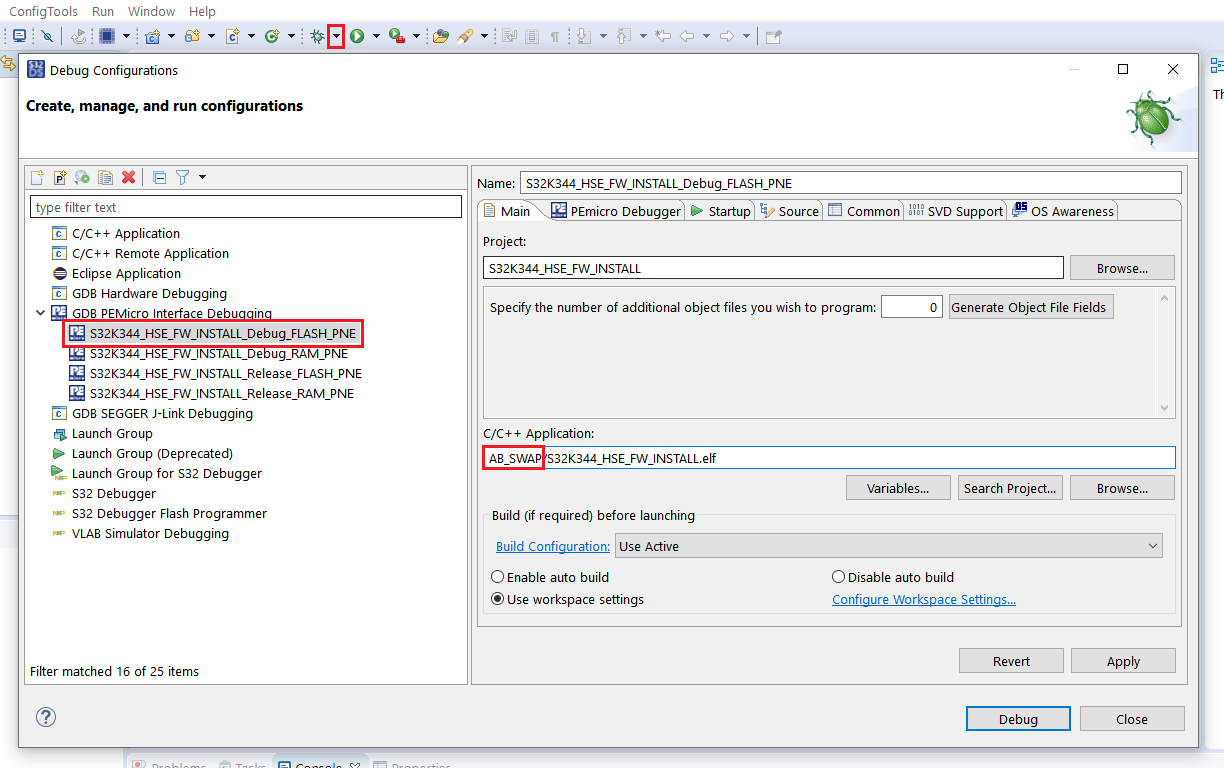This screenshot has height=768, width=1224.
Task: Create a new launch configuration
Action: click(35, 177)
